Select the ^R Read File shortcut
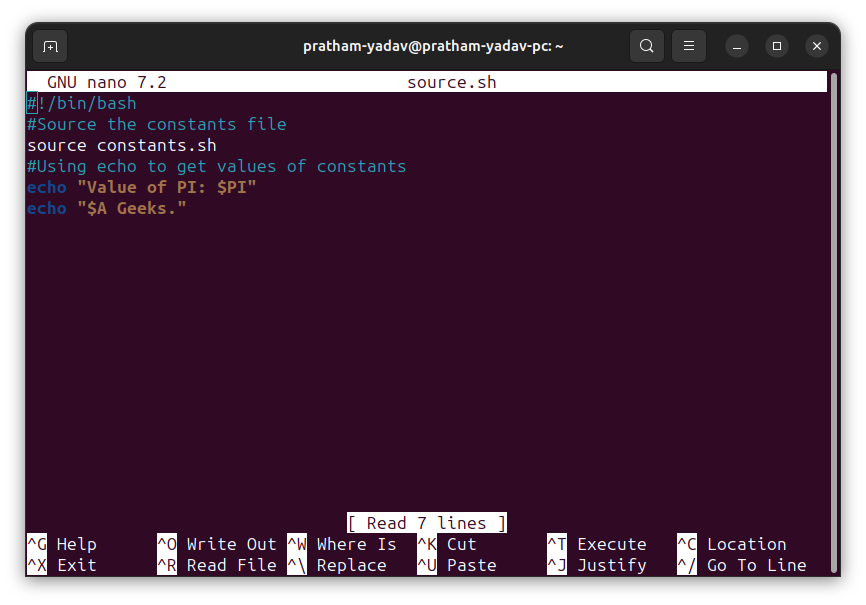 216,565
